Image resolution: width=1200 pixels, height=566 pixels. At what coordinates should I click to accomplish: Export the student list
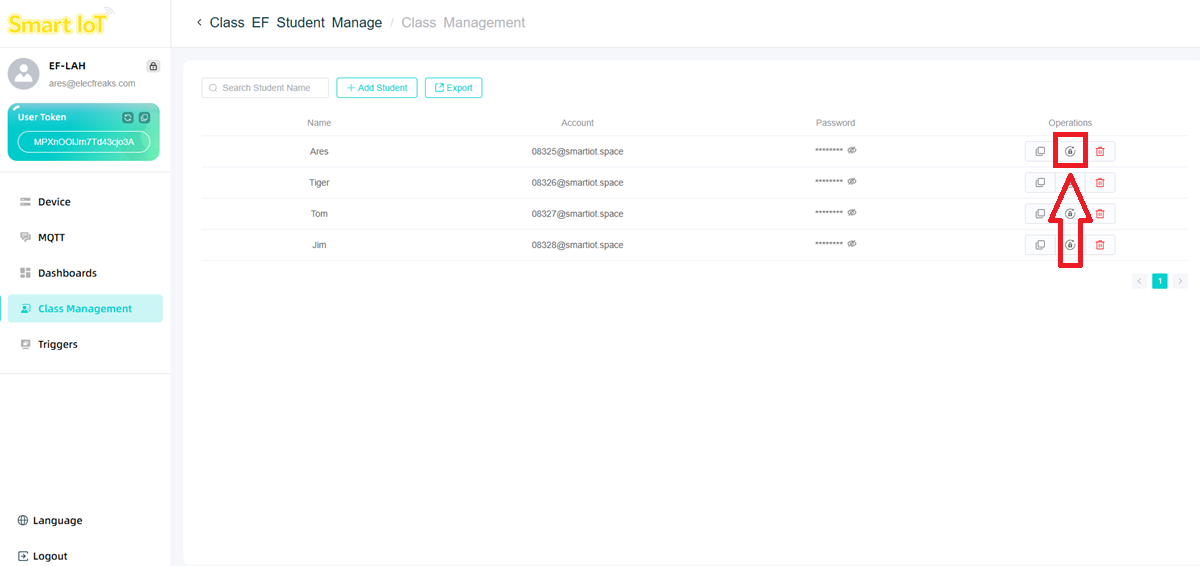(453, 88)
